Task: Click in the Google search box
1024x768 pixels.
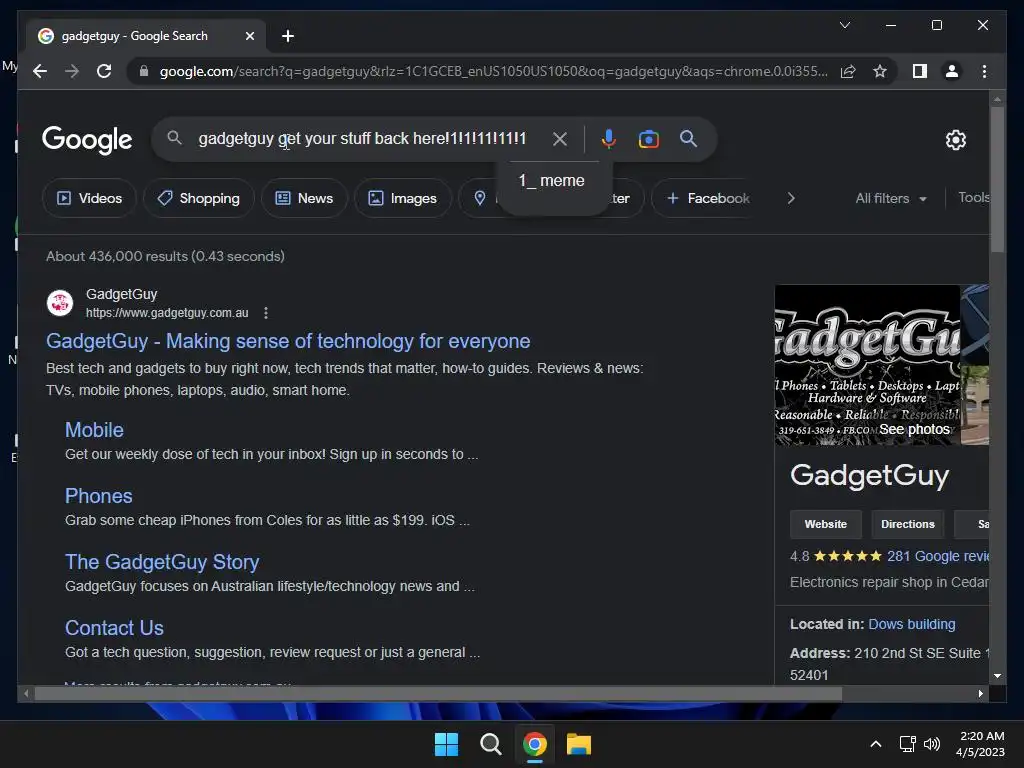Action: (362, 138)
